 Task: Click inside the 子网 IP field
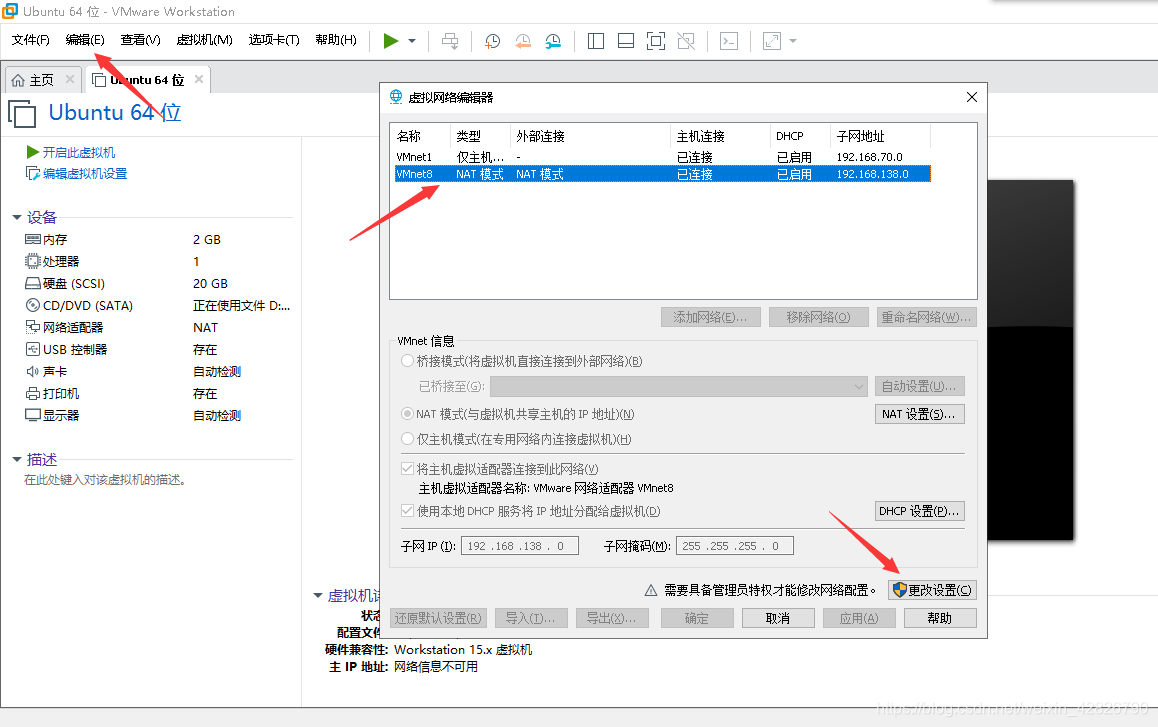coord(519,545)
